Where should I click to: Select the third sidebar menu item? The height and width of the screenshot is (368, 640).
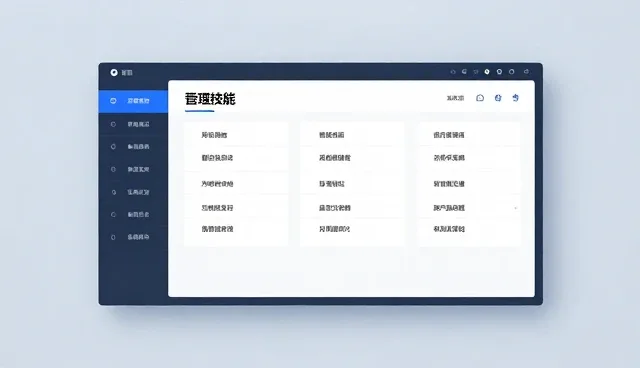pyautogui.click(x=133, y=146)
